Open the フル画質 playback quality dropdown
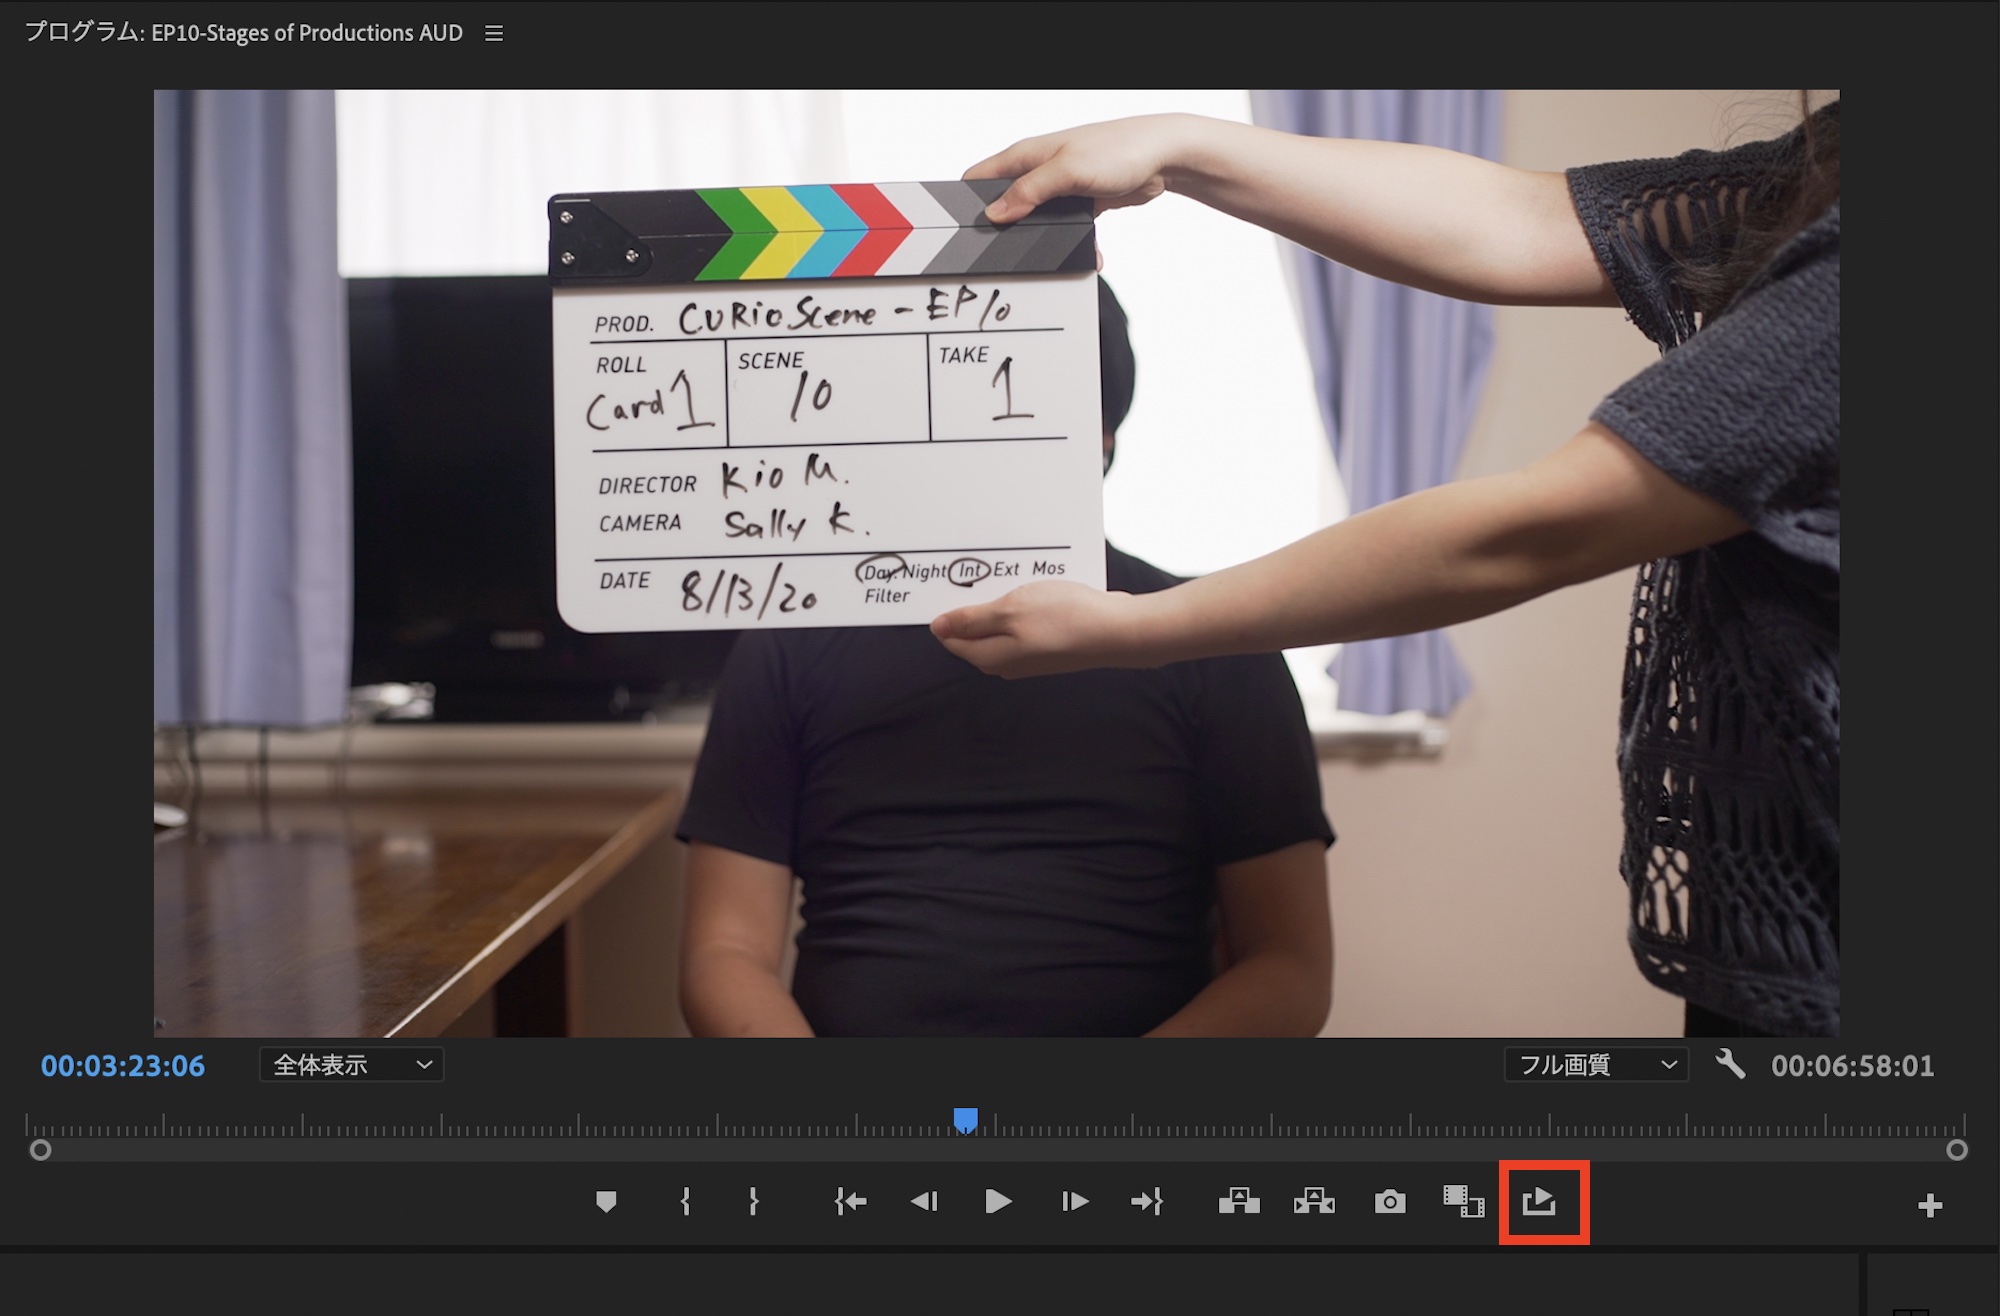This screenshot has height=1316, width=2000. click(1594, 1064)
